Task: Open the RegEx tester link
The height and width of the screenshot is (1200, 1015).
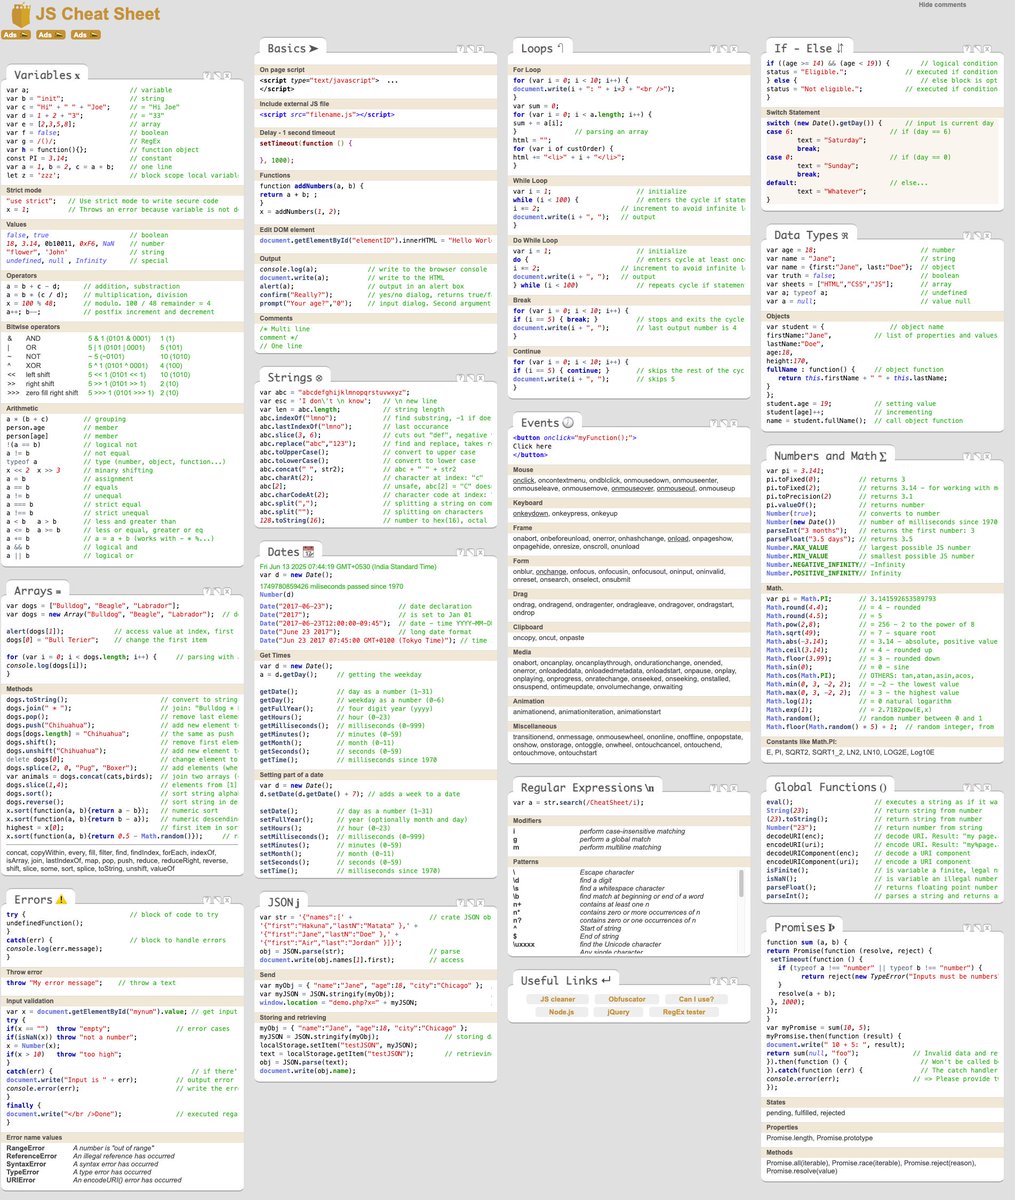Action: tap(684, 1012)
